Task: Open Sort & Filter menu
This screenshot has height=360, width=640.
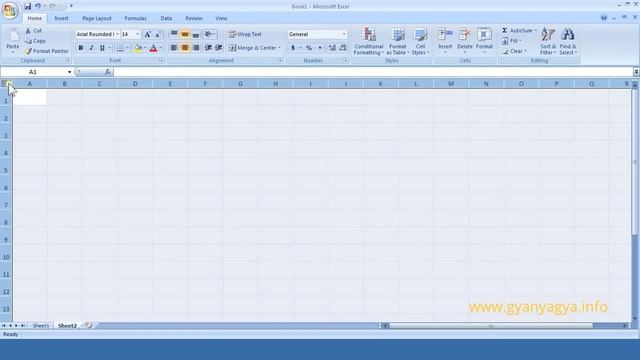Action: pos(548,41)
